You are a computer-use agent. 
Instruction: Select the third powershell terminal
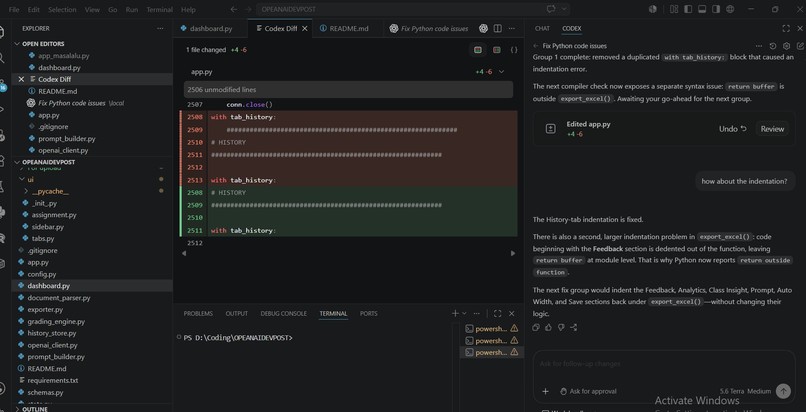pyautogui.click(x=491, y=352)
